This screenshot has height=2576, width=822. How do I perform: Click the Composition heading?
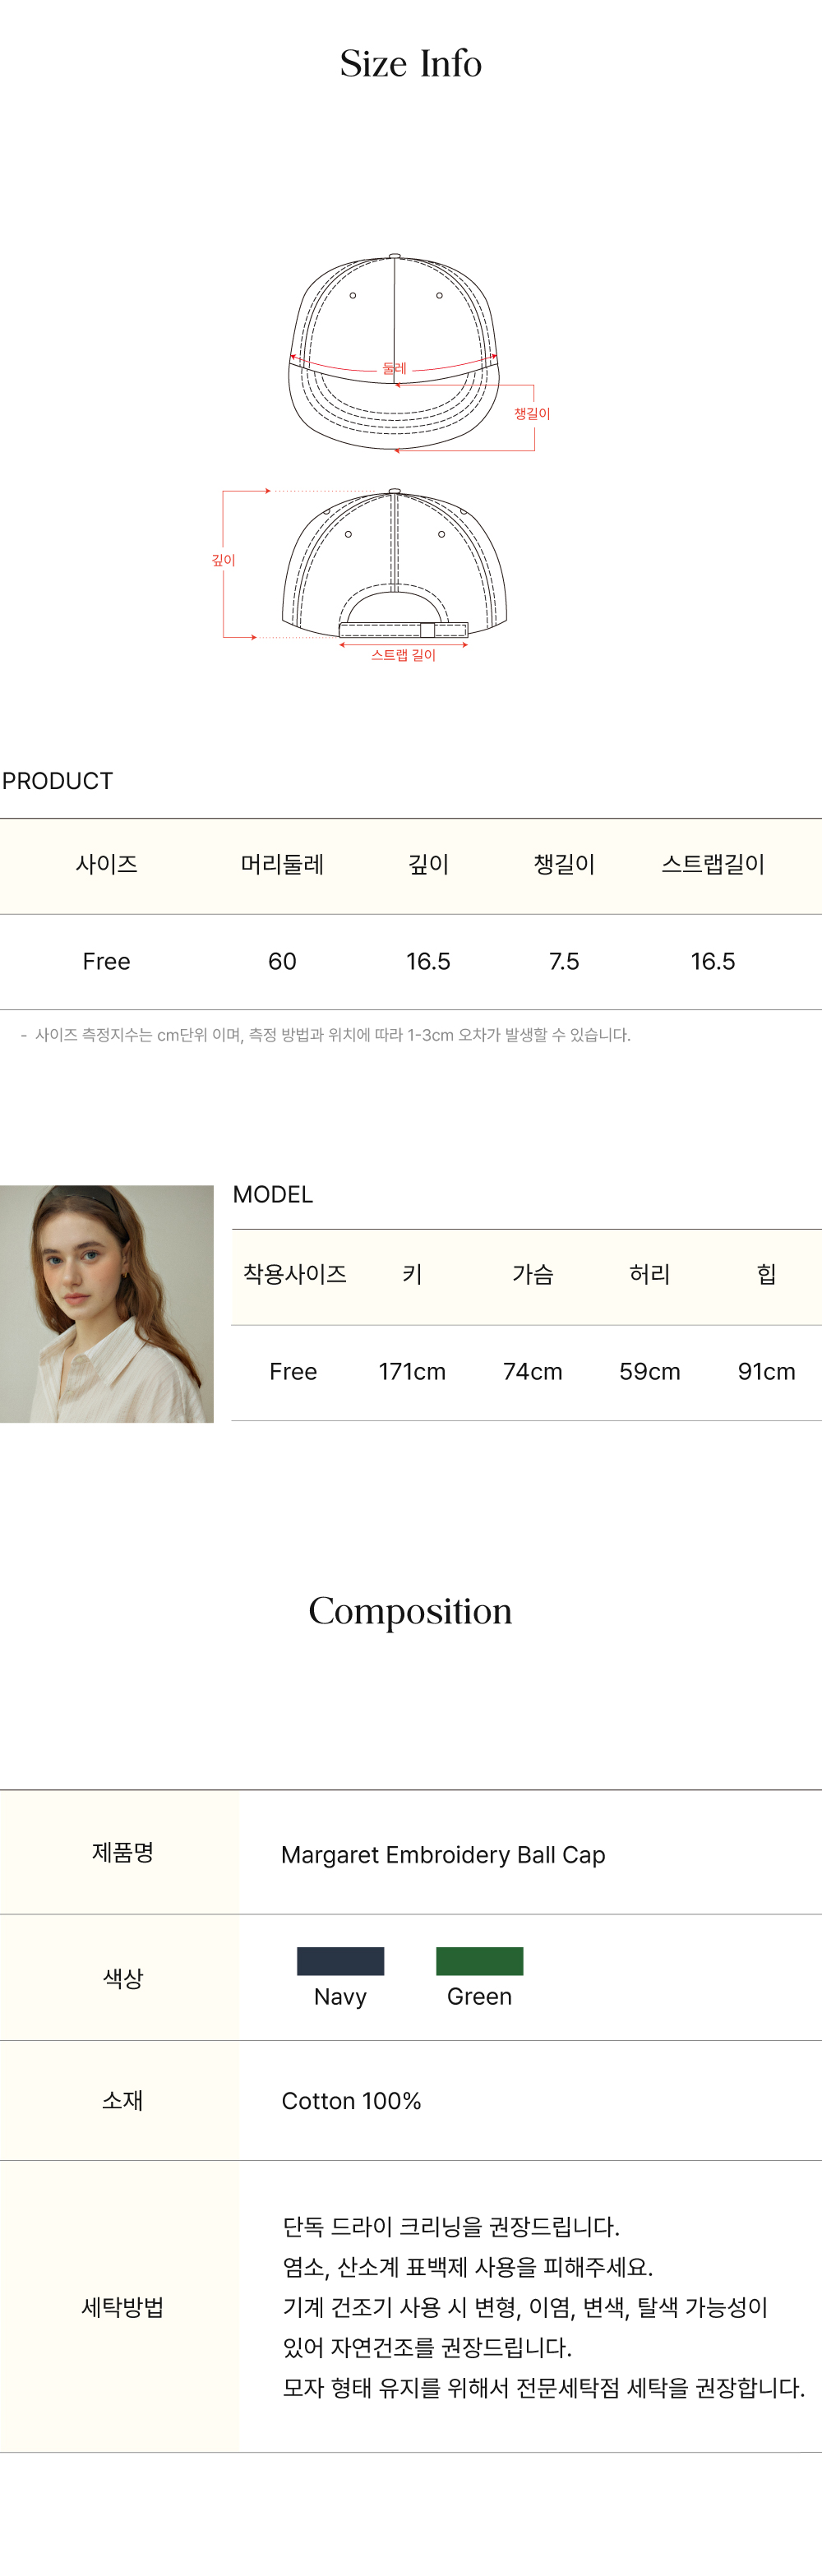[x=410, y=1611]
